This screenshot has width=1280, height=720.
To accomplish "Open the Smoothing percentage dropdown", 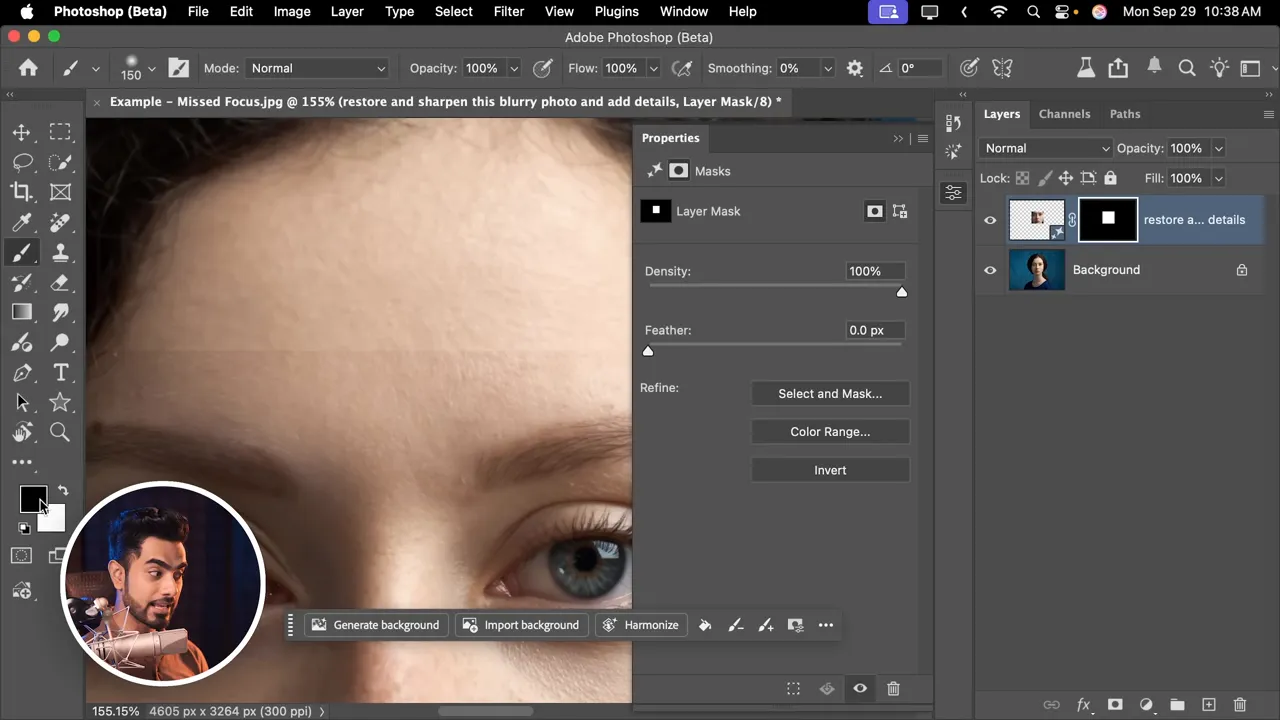I will [x=828, y=68].
